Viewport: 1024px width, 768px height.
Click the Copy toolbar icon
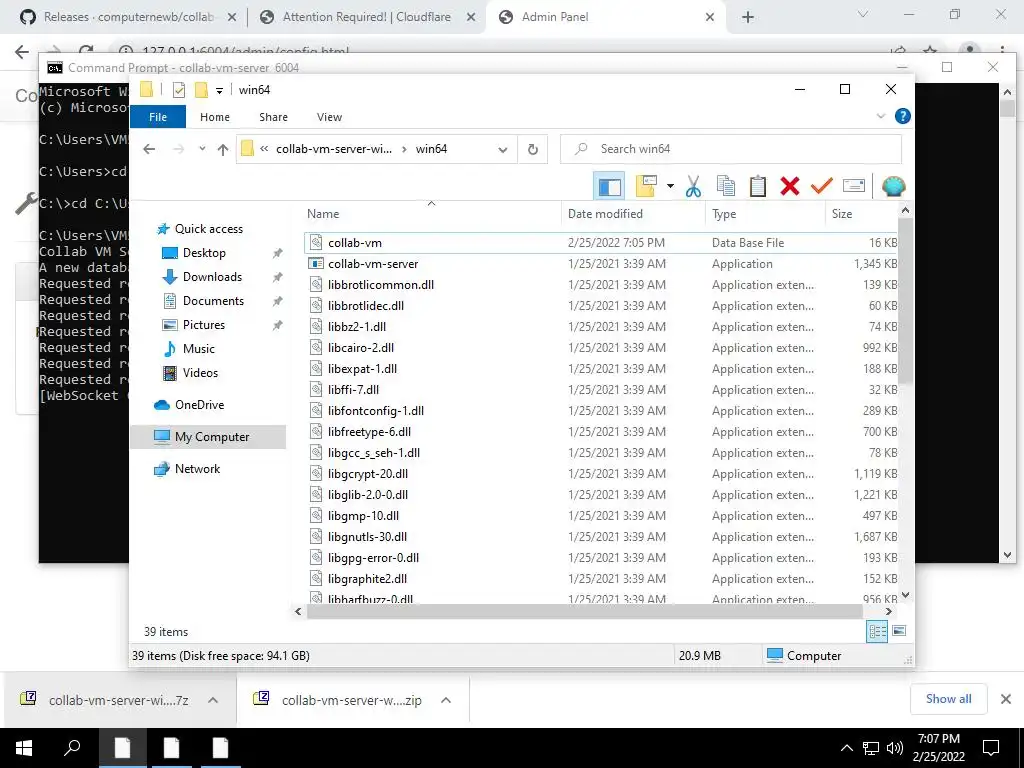click(726, 186)
